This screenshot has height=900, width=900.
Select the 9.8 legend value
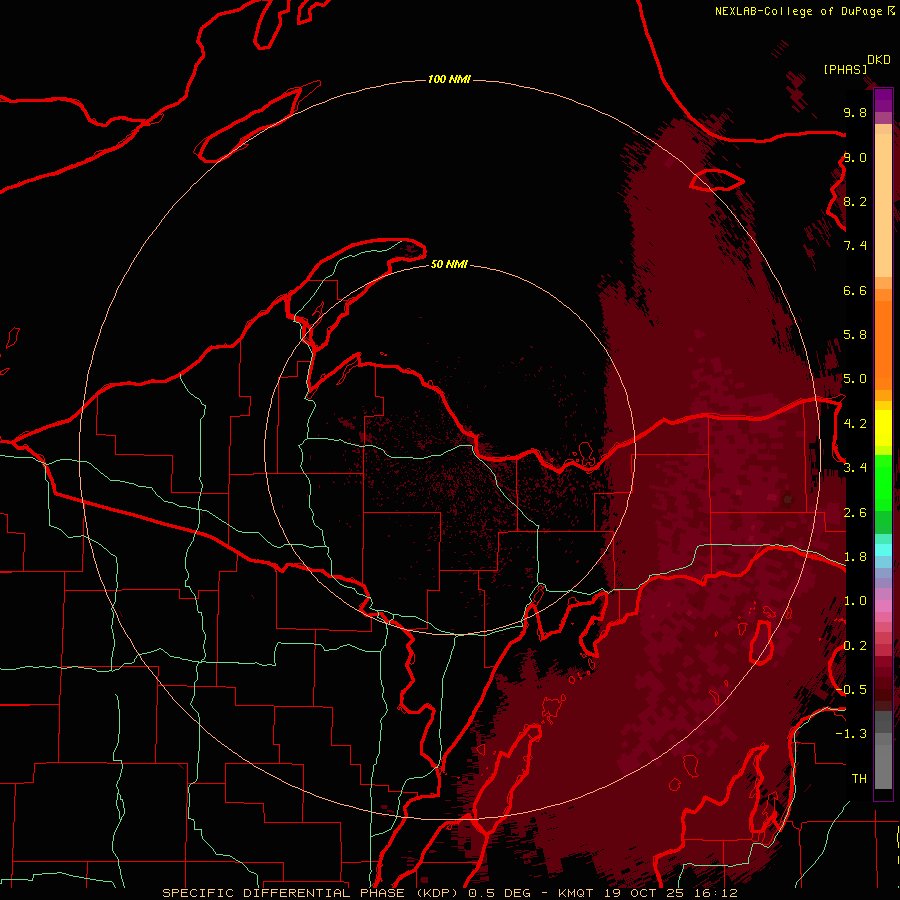click(x=855, y=112)
